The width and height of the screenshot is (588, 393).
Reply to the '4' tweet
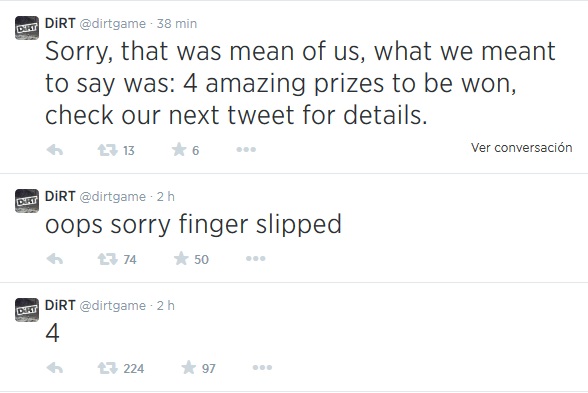55,368
